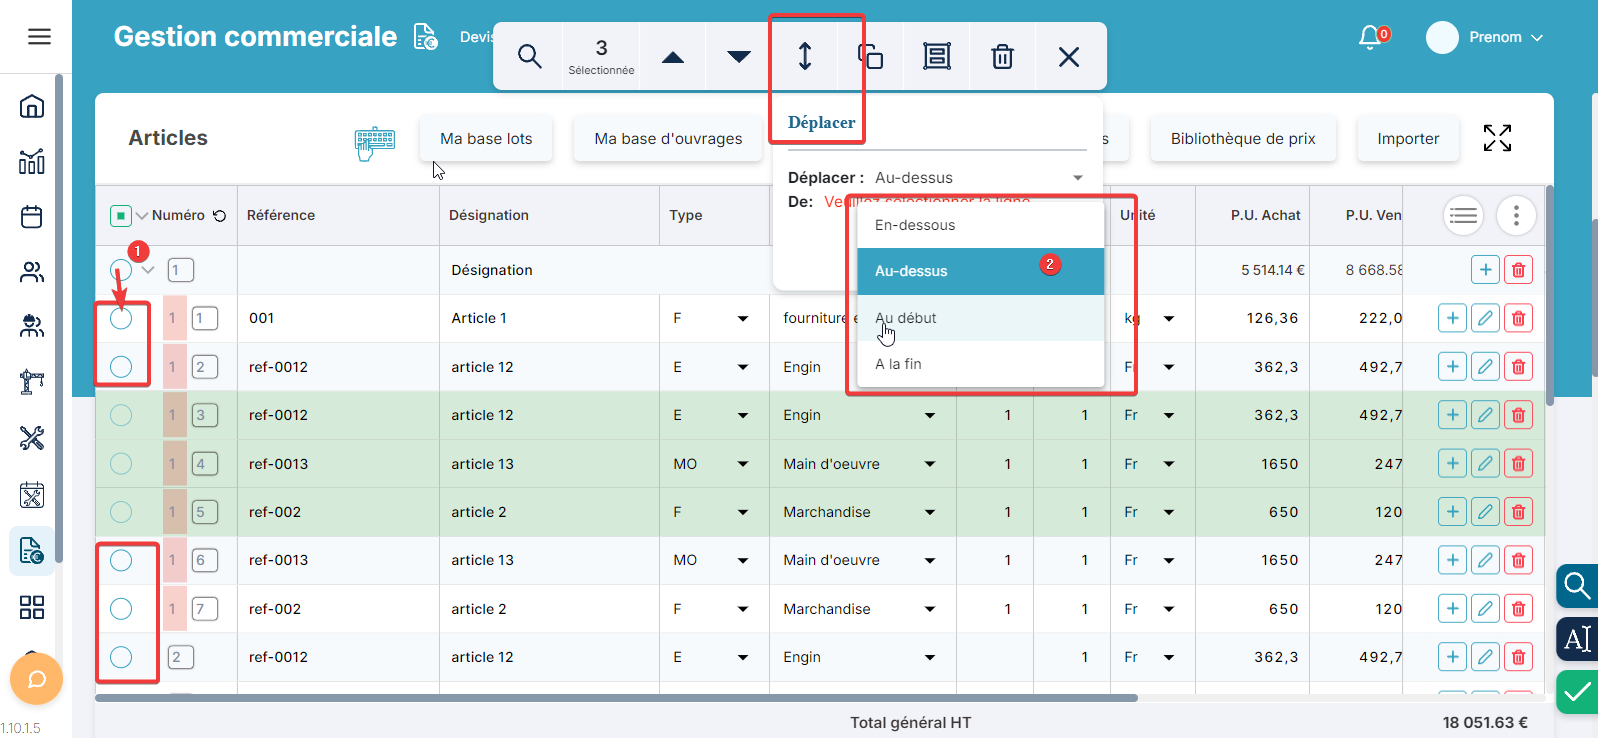Image resolution: width=1598 pixels, height=738 pixels.
Task: Click the trash icon in selection toolbar
Action: [x=1002, y=57]
